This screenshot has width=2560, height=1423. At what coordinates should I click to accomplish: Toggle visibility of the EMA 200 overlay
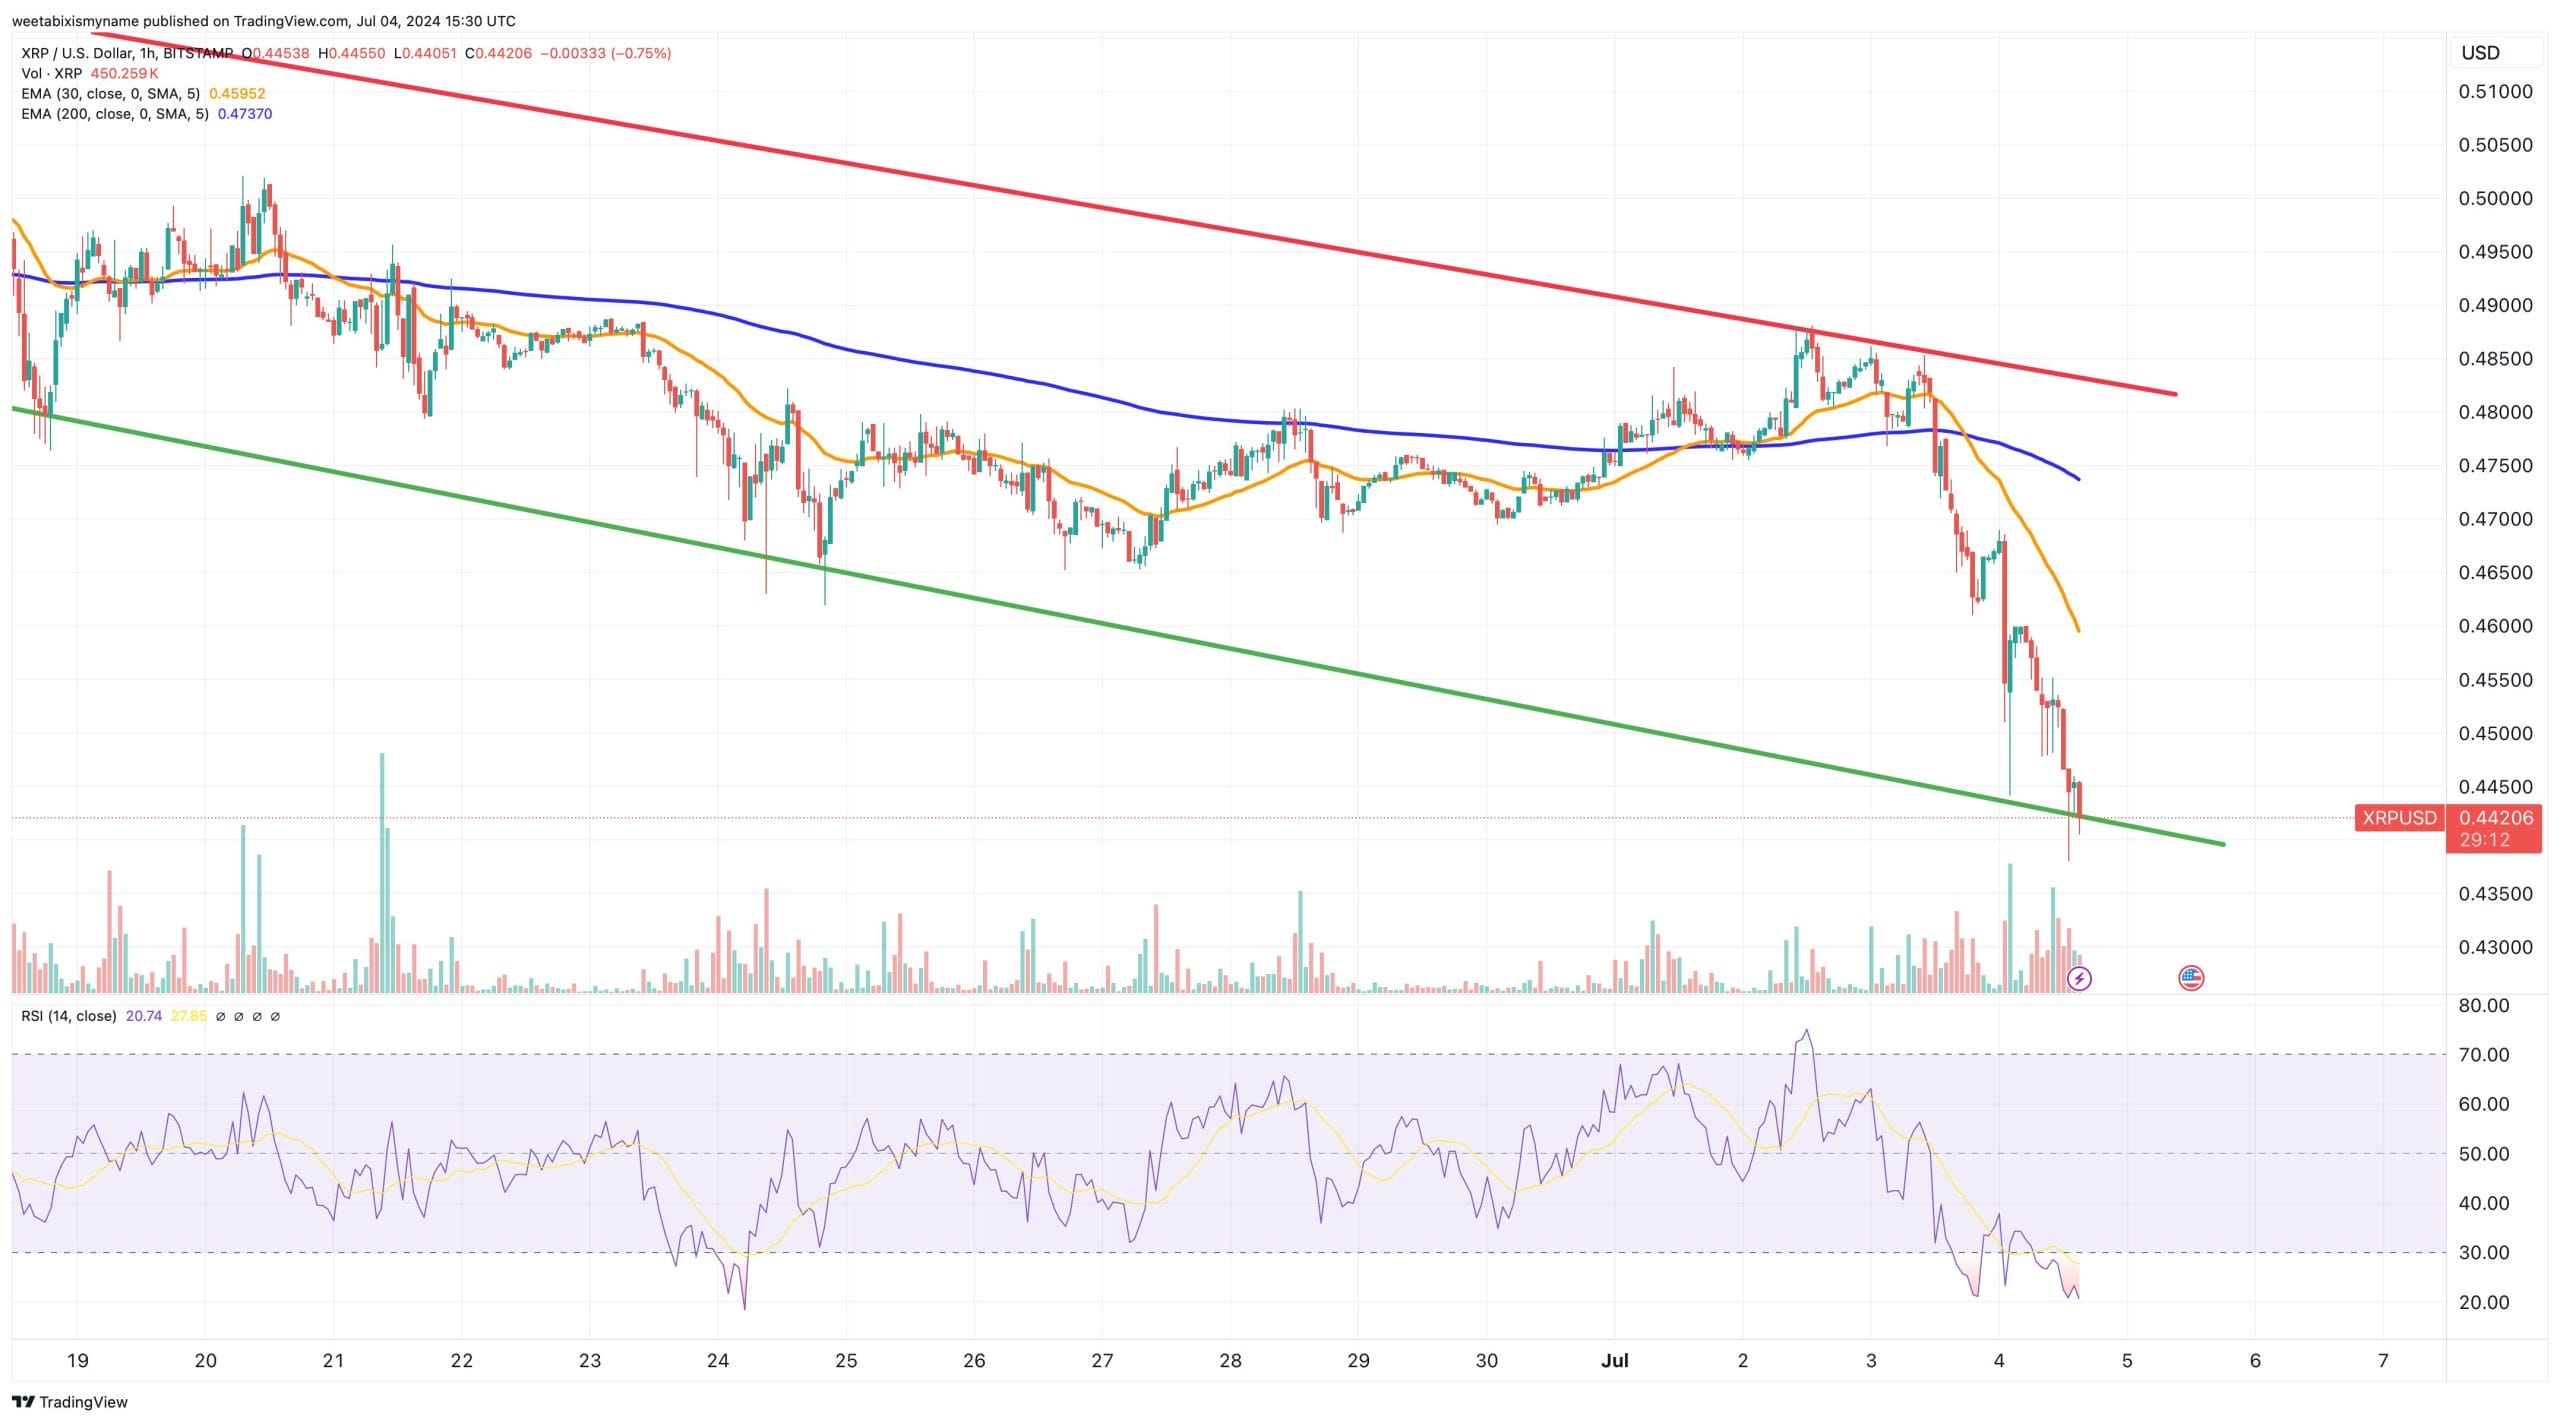point(115,114)
